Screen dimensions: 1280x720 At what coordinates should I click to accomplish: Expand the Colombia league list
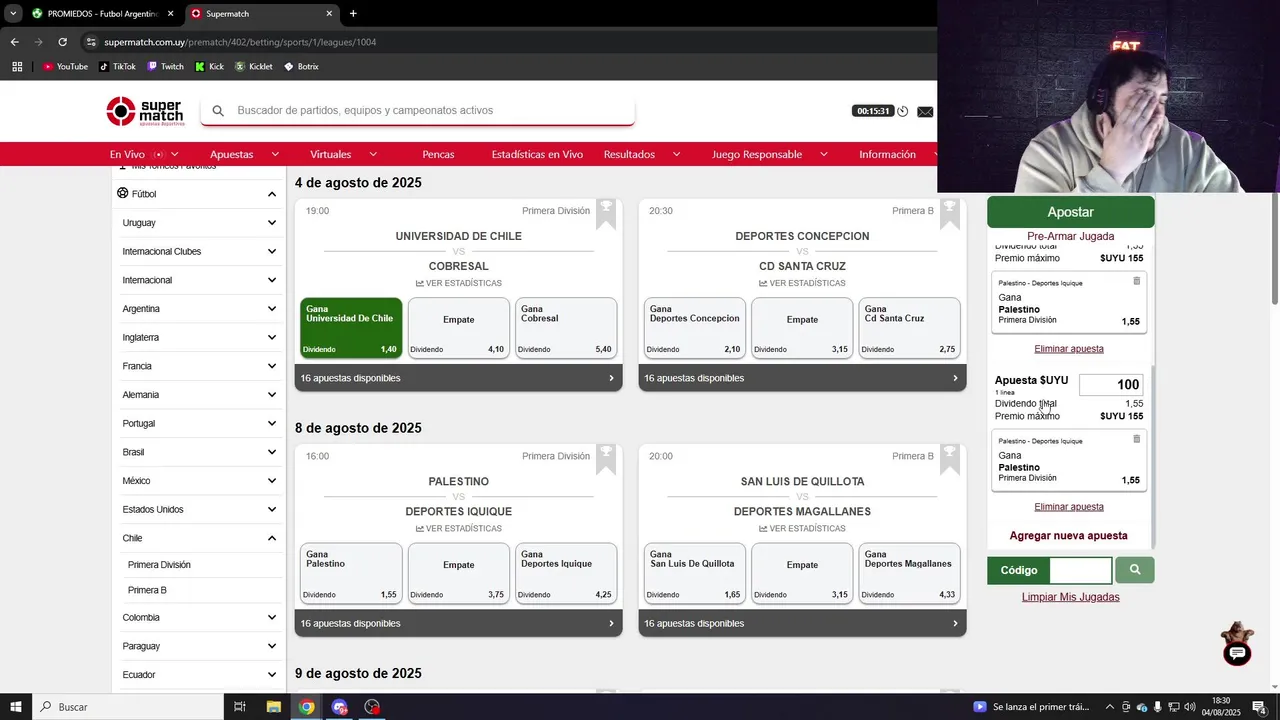[271, 618]
